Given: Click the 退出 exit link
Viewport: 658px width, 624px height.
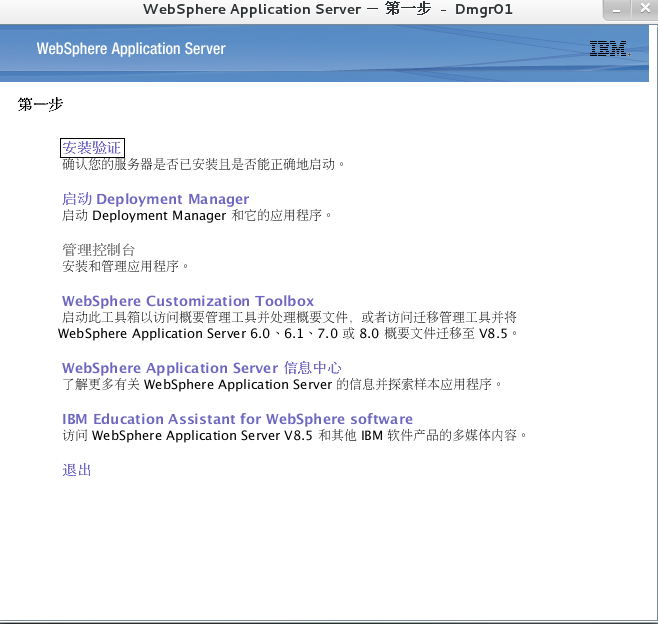Looking at the screenshot, I should point(77,470).
